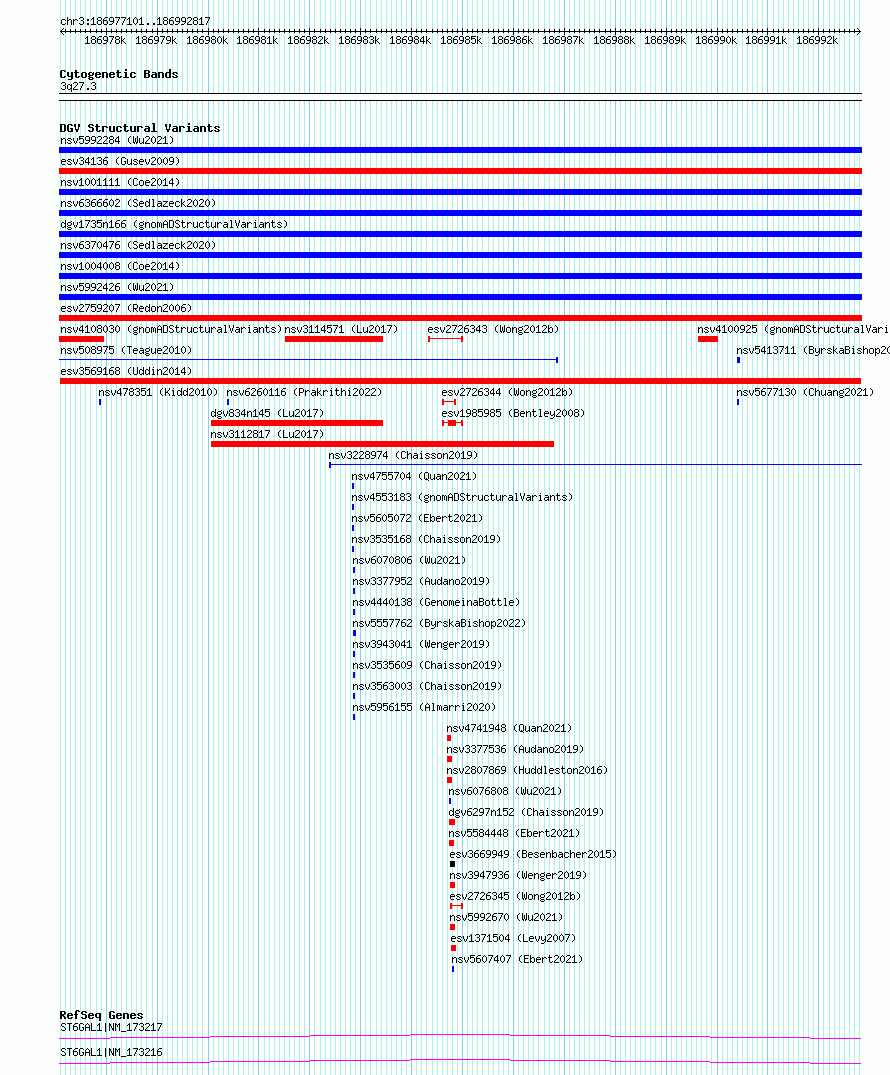Click the 186978k ruler position label
This screenshot has height=1075, width=890.
pos(105,40)
